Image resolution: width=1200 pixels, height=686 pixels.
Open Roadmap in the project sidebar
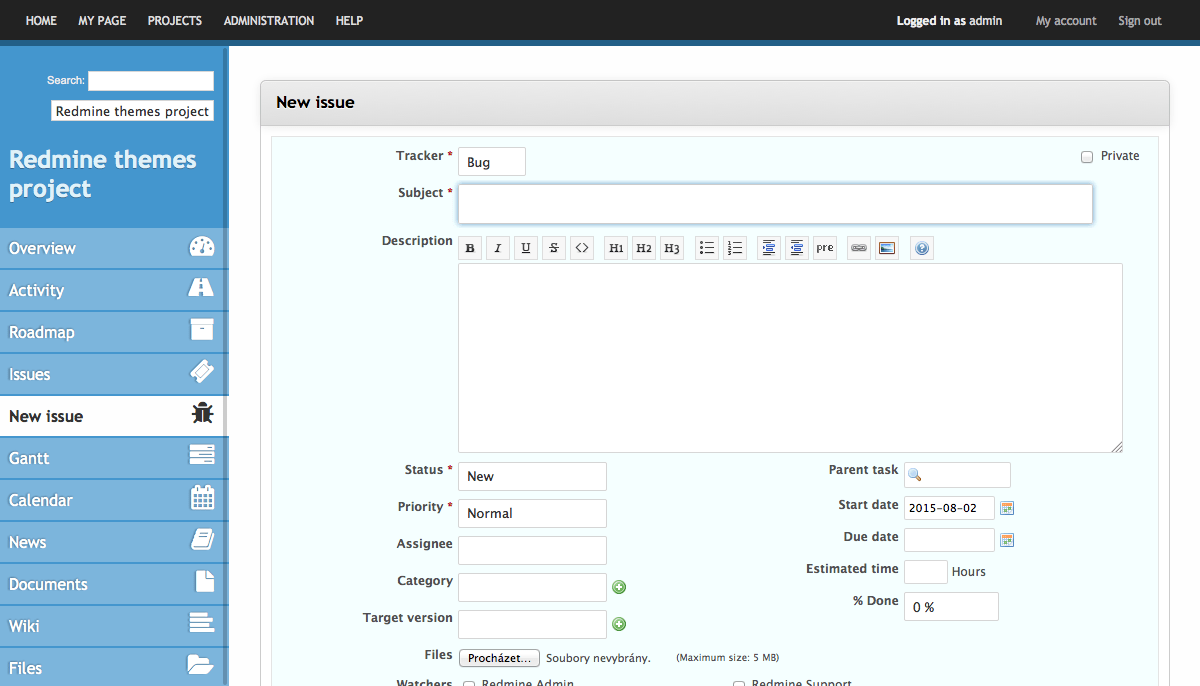[x=114, y=332]
